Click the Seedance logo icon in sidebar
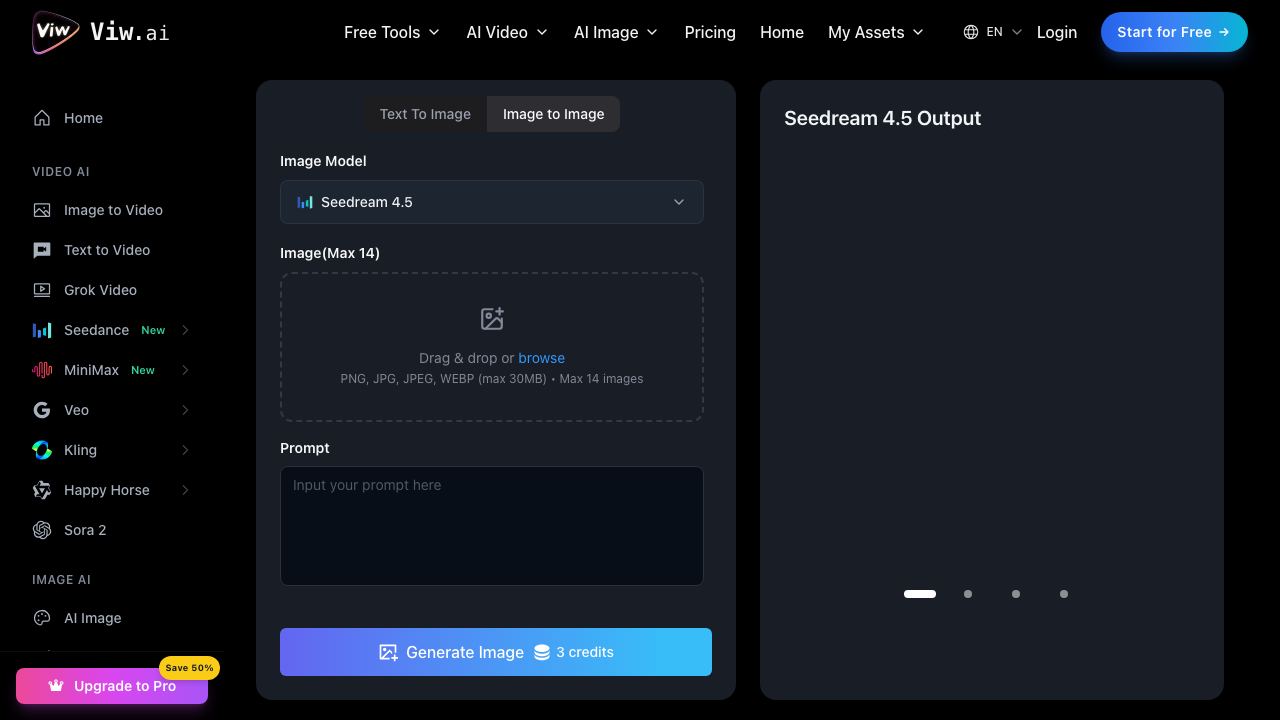Image resolution: width=1280 pixels, height=720 pixels. 42,330
